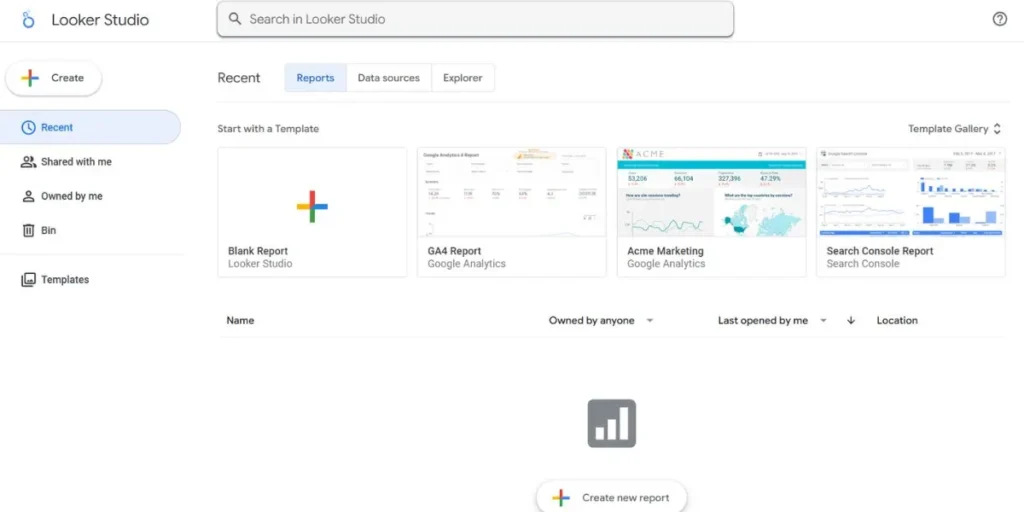This screenshot has width=1024, height=512.
Task: Click the Templates gallery icon in sidebar
Action: click(x=28, y=280)
